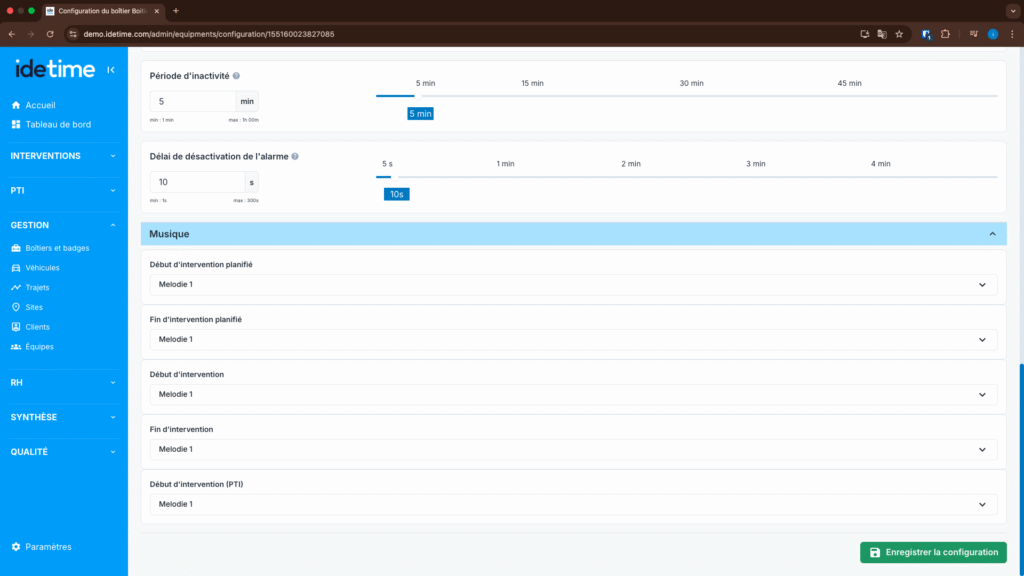The width and height of the screenshot is (1024, 576).
Task: Open the Début d'intervention (PTI) dropdown
Action: 573,504
